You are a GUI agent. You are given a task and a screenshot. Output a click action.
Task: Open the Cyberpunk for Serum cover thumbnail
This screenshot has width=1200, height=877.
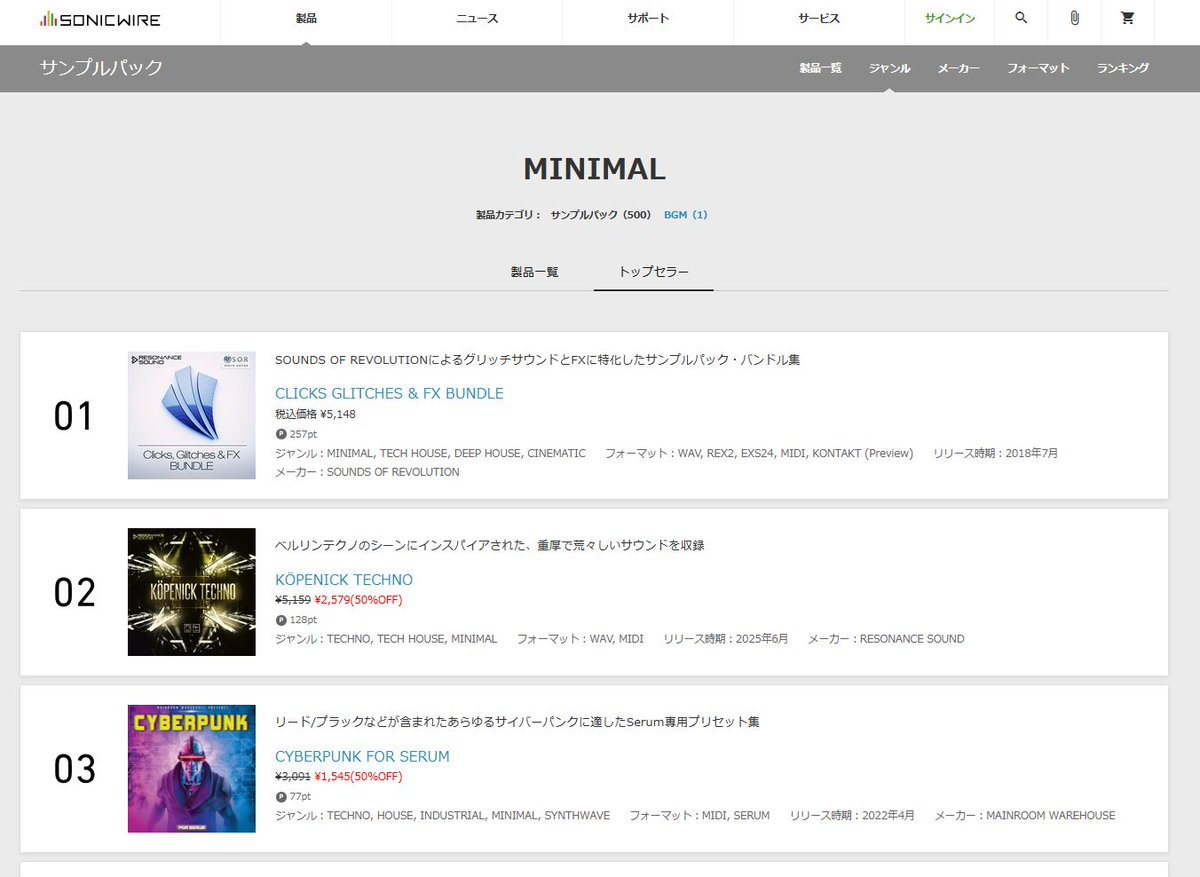pyautogui.click(x=192, y=768)
